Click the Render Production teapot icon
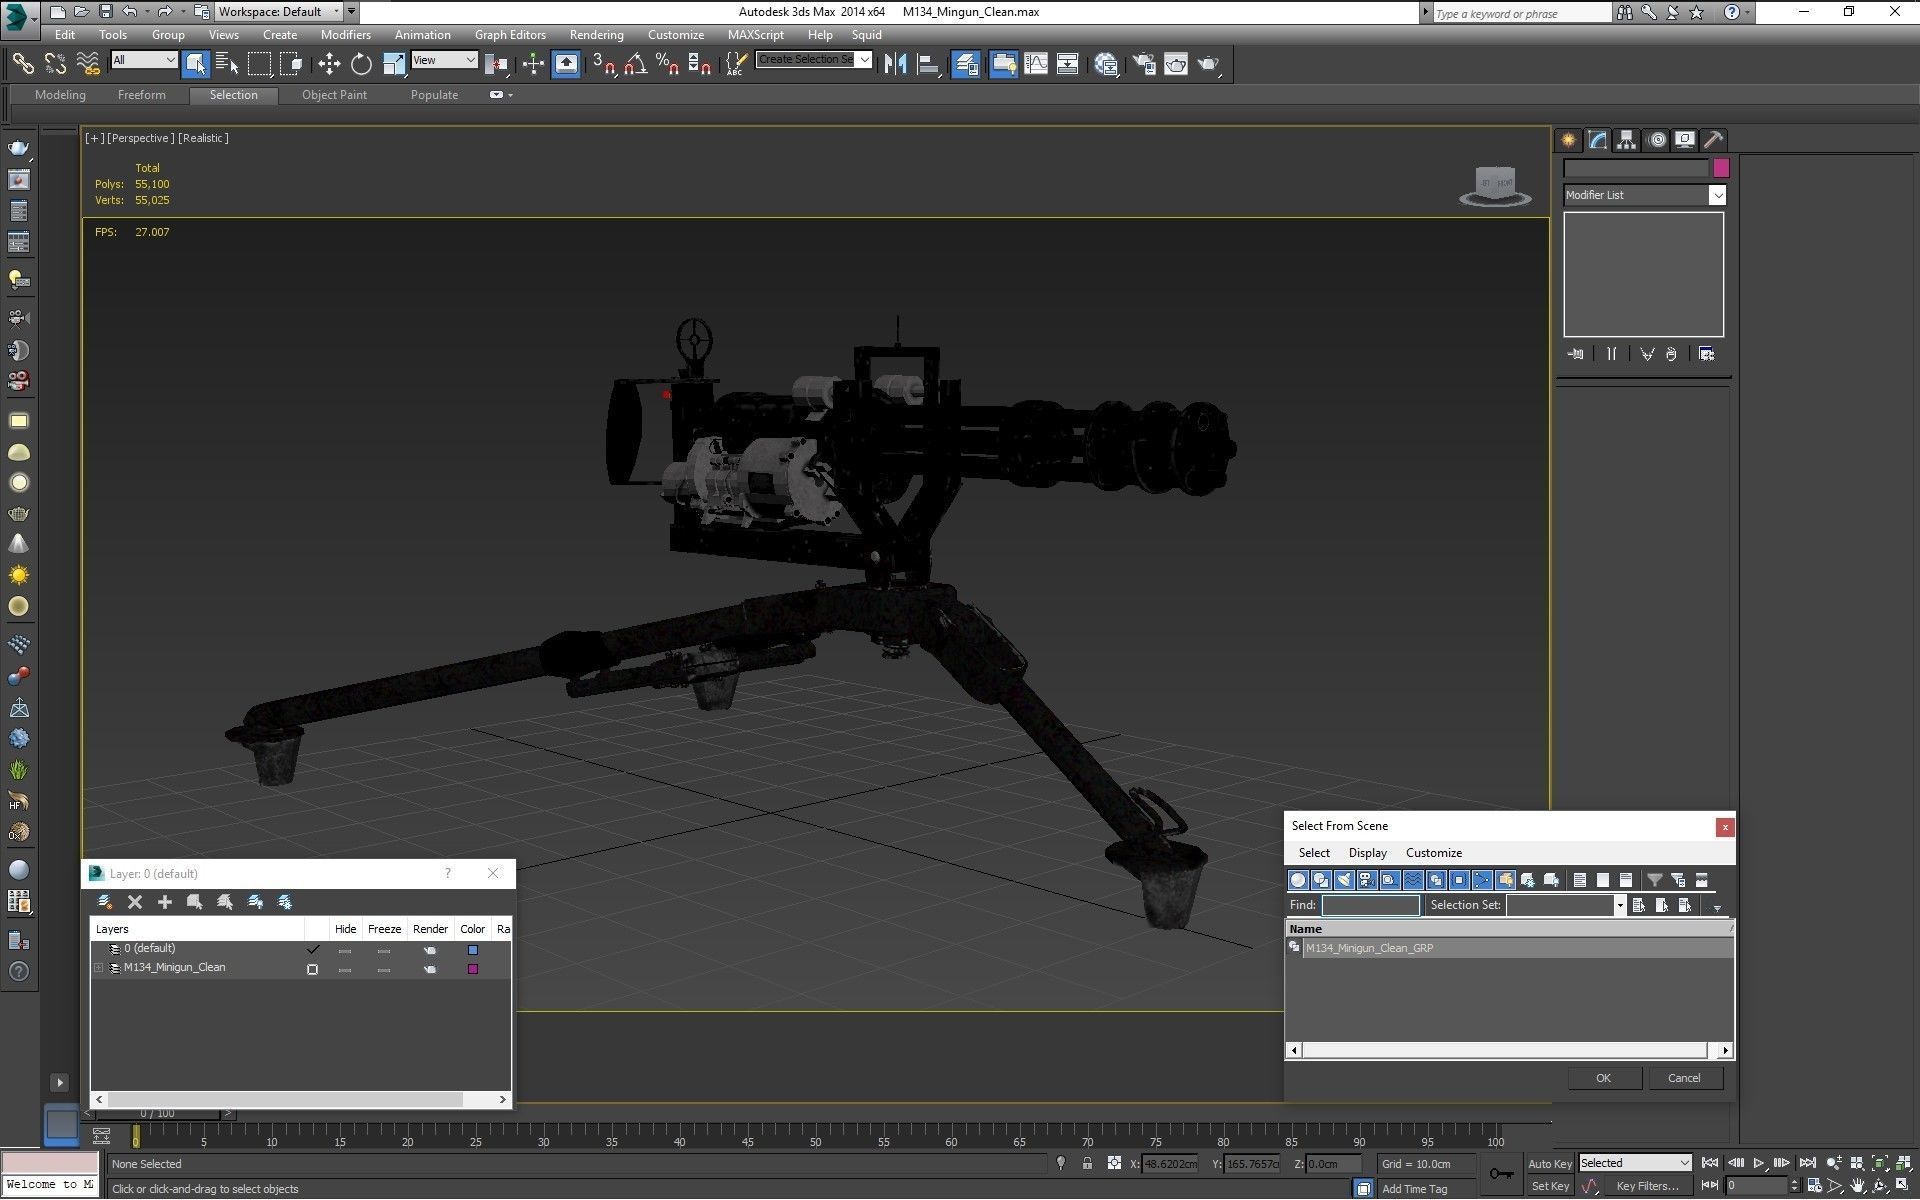 (1209, 64)
